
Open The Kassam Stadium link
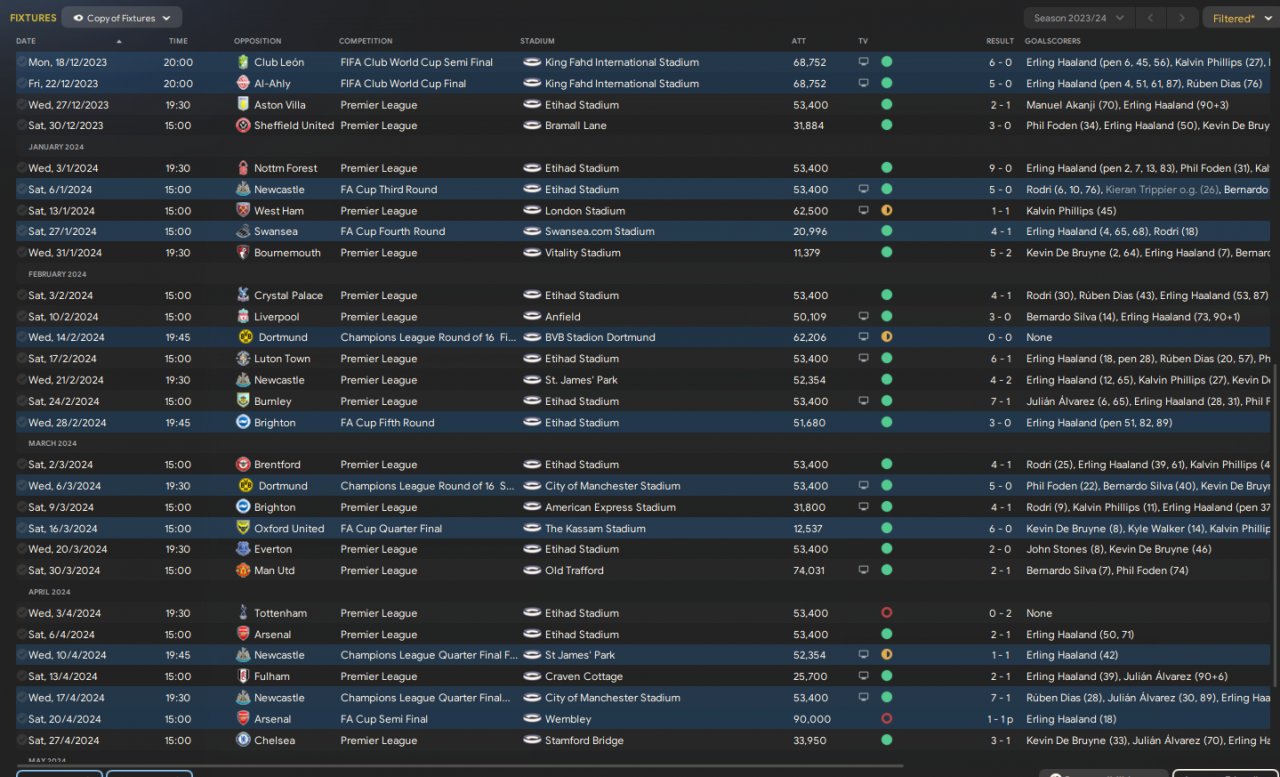pos(595,528)
